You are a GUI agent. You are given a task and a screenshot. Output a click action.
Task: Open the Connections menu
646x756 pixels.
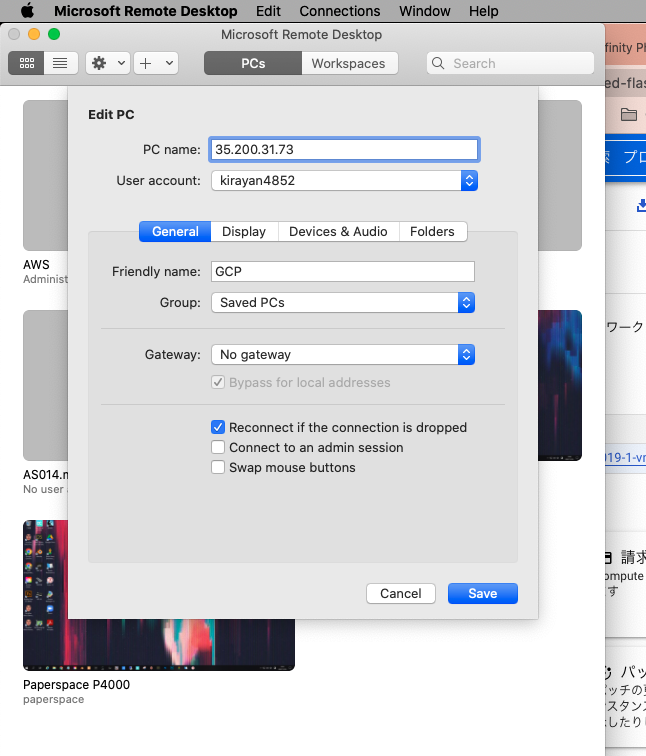point(340,11)
